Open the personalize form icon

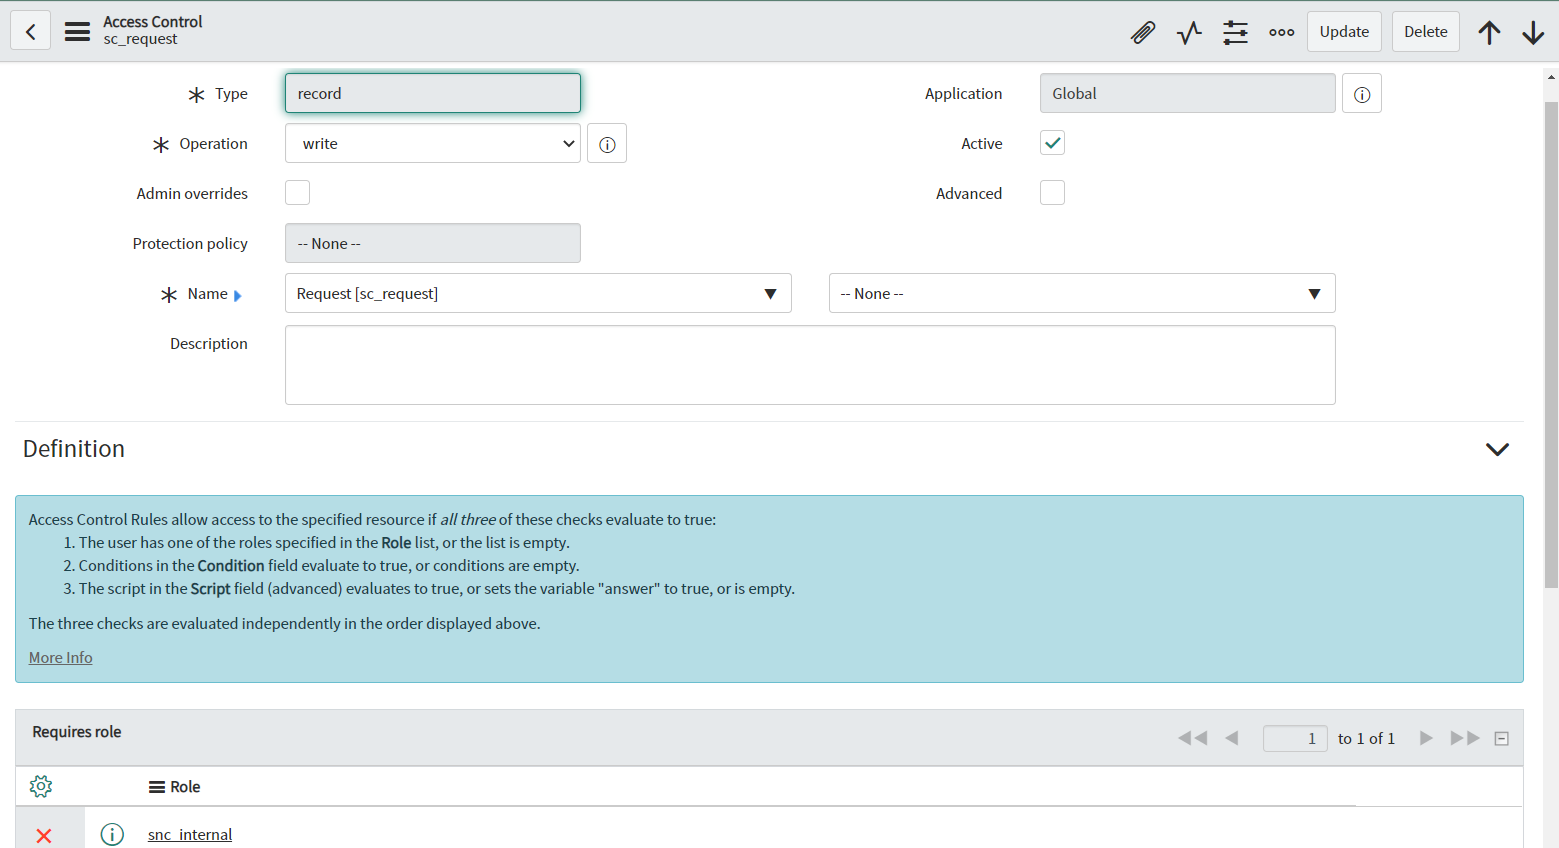click(1235, 32)
